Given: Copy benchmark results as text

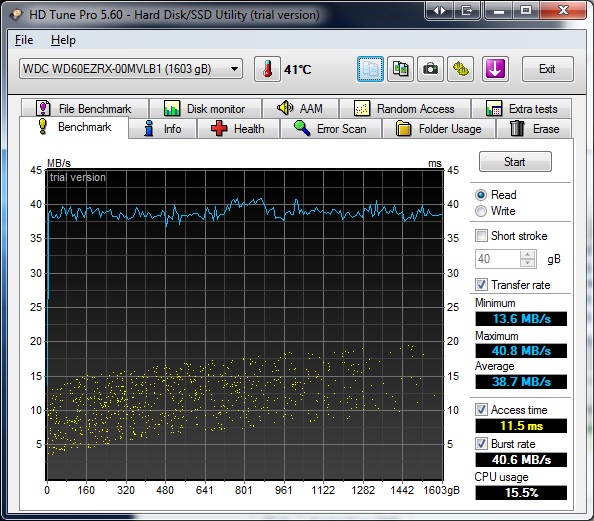Looking at the screenshot, I should pos(370,69).
